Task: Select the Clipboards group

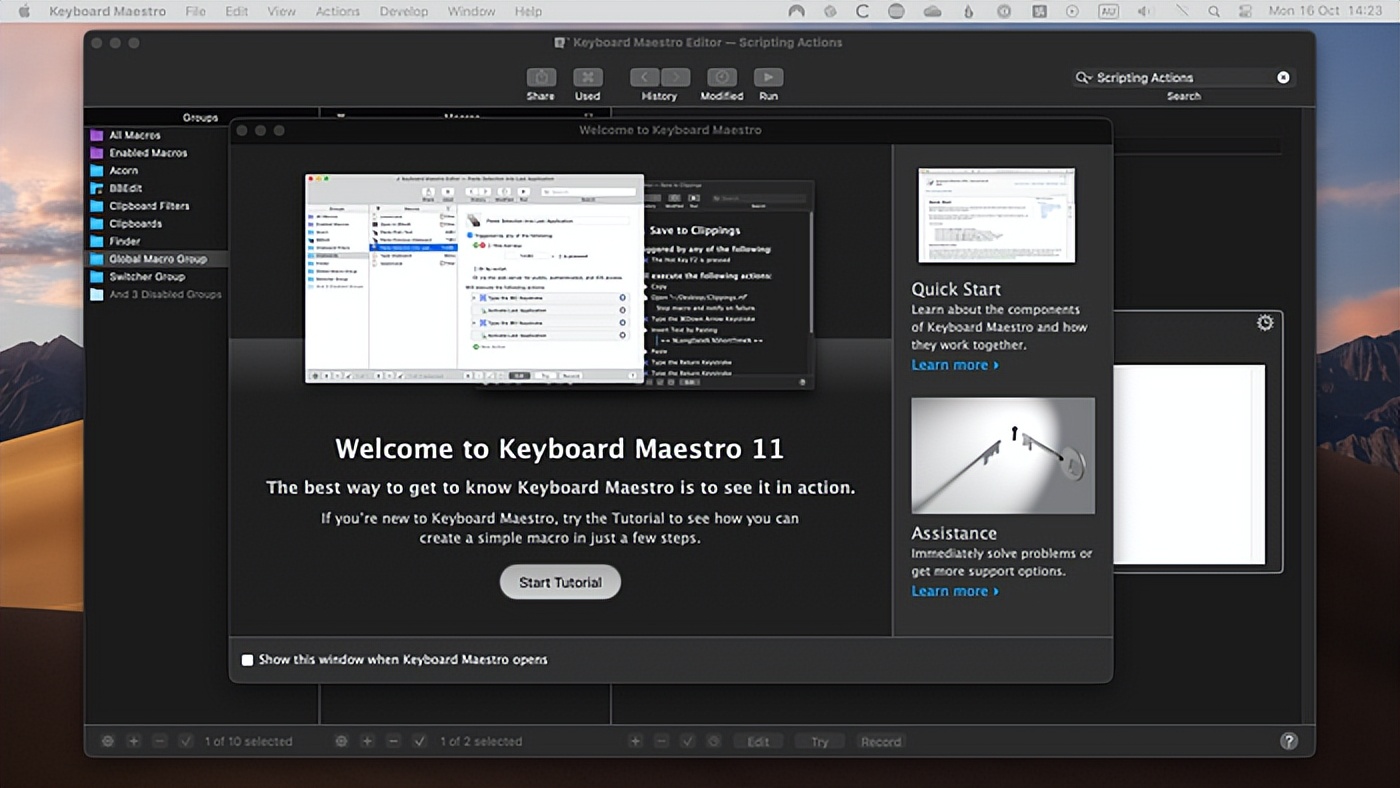Action: (156, 223)
